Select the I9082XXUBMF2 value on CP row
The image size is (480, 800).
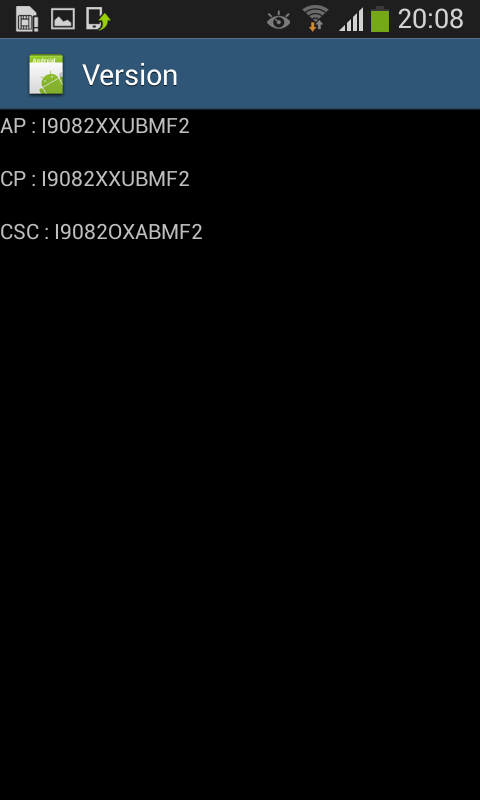[x=115, y=179]
